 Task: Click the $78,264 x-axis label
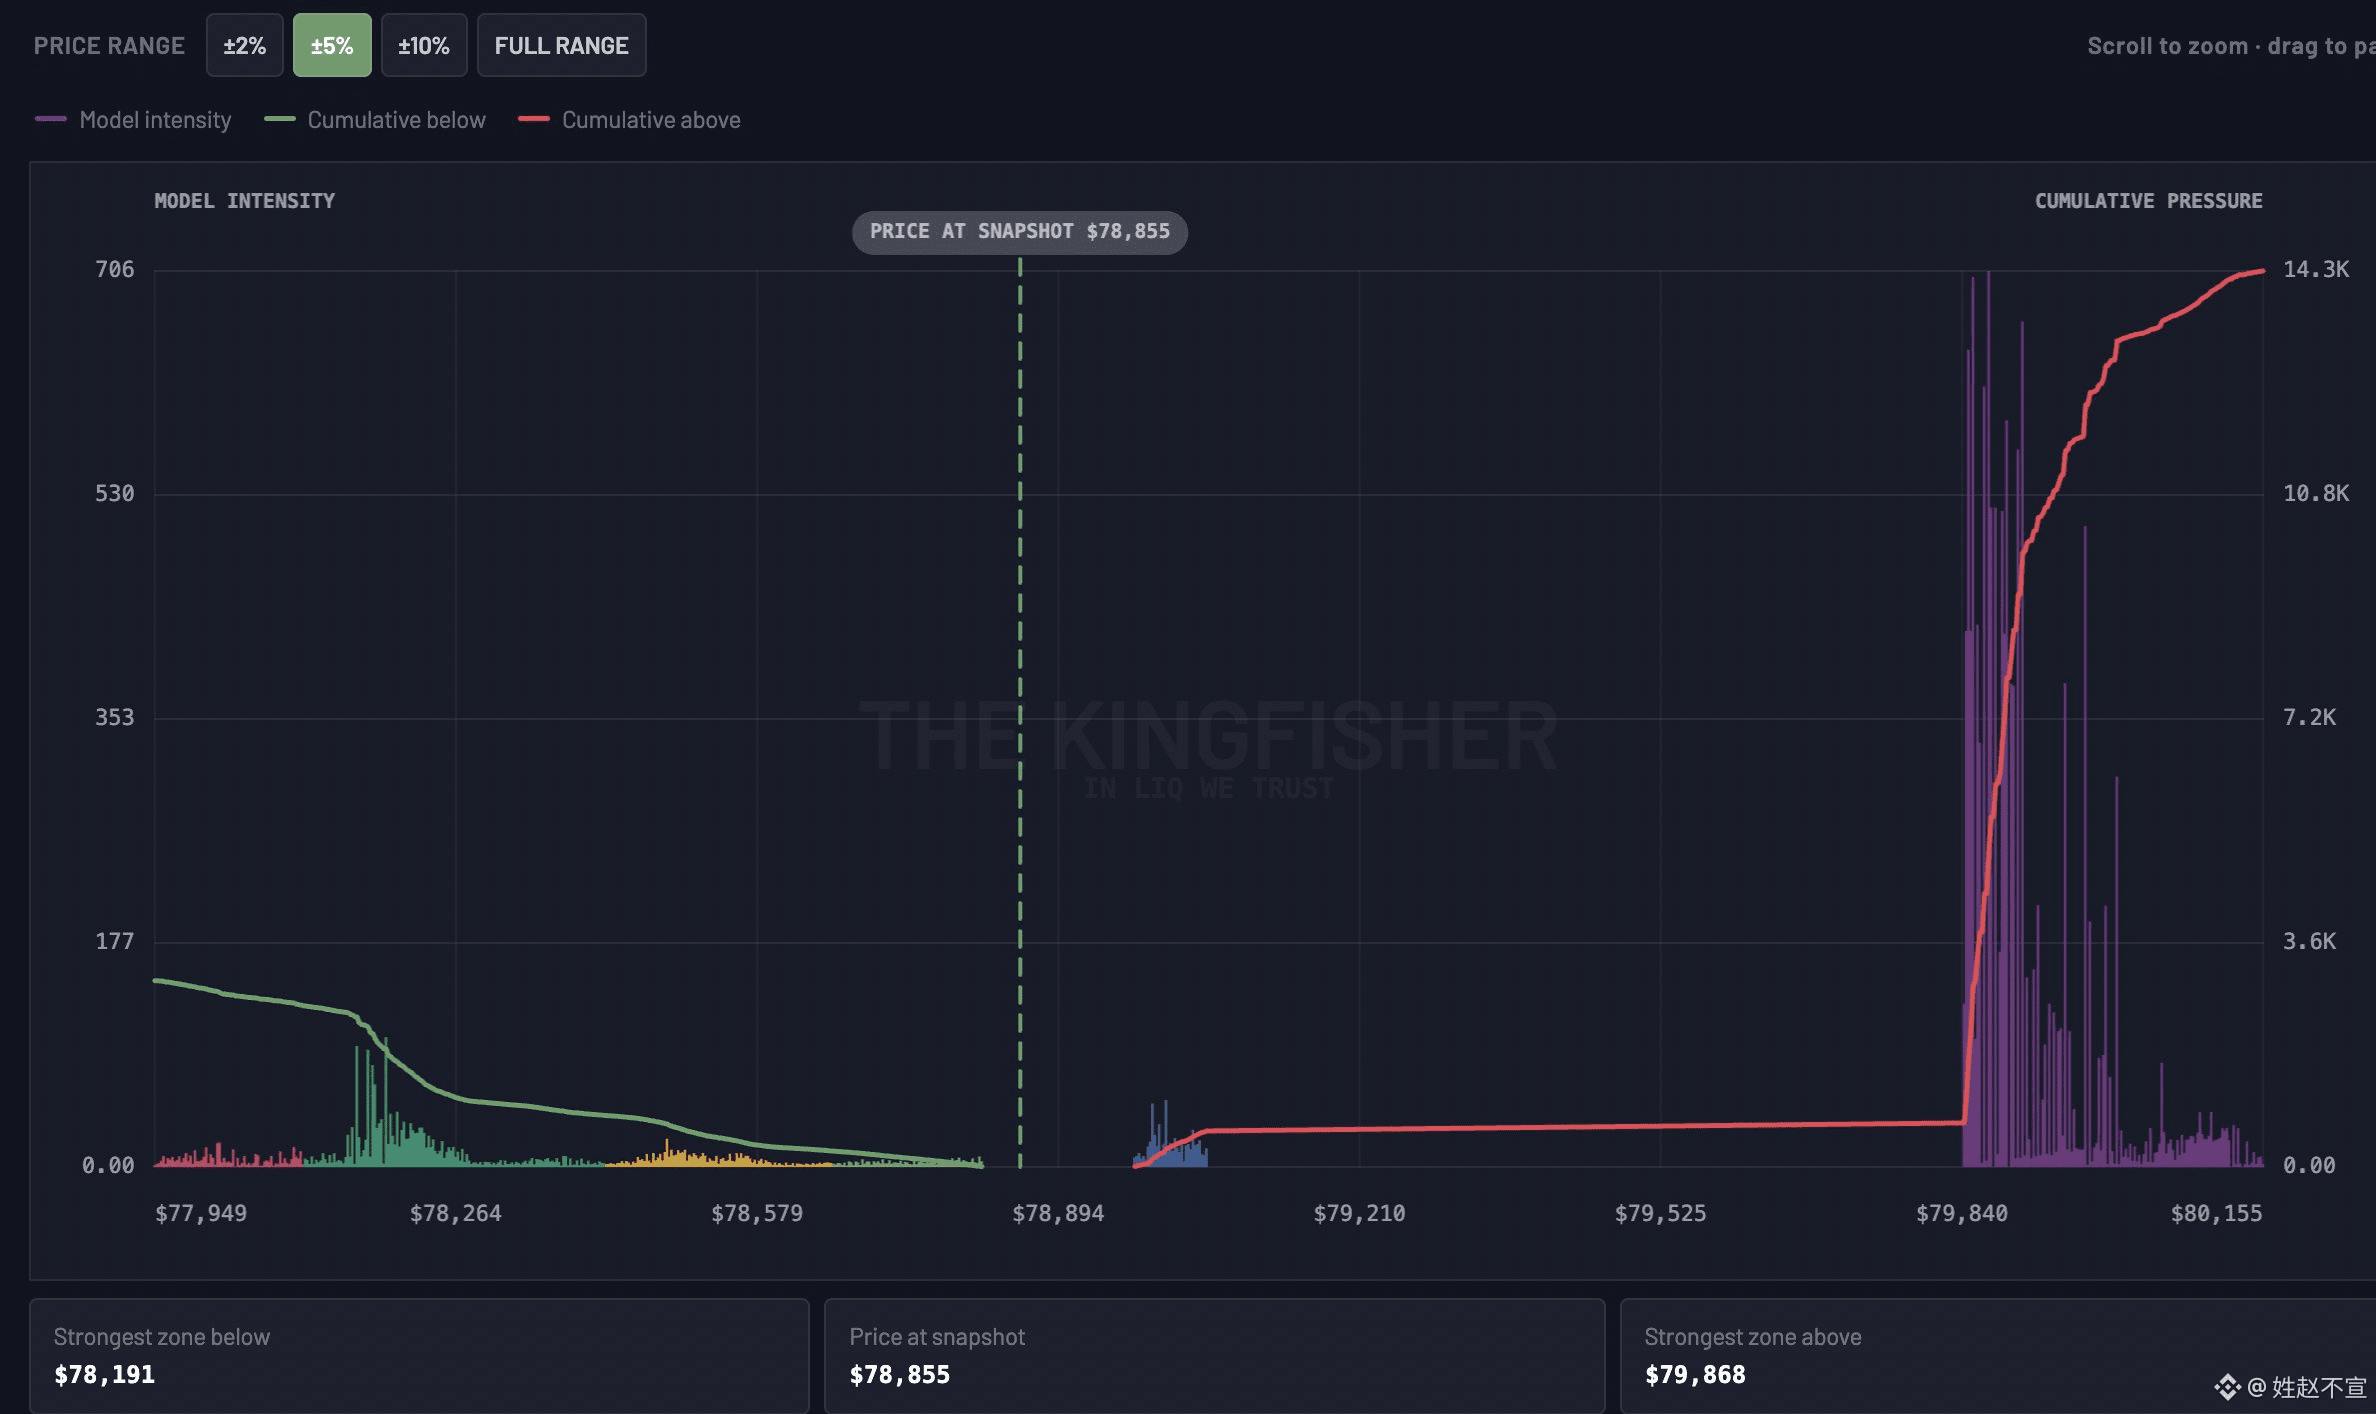(x=456, y=1213)
